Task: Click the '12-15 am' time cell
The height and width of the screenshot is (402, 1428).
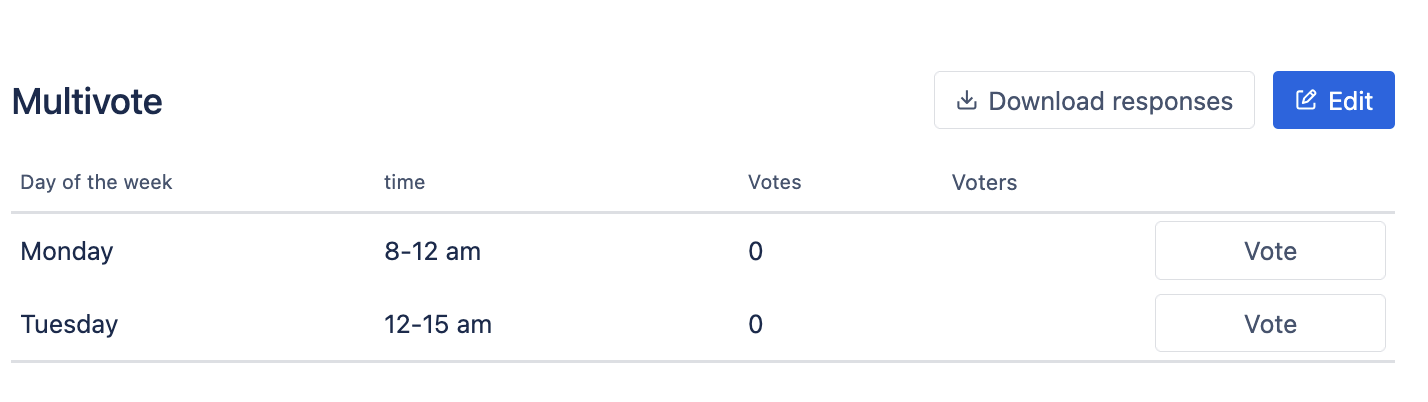Action: pos(437,325)
